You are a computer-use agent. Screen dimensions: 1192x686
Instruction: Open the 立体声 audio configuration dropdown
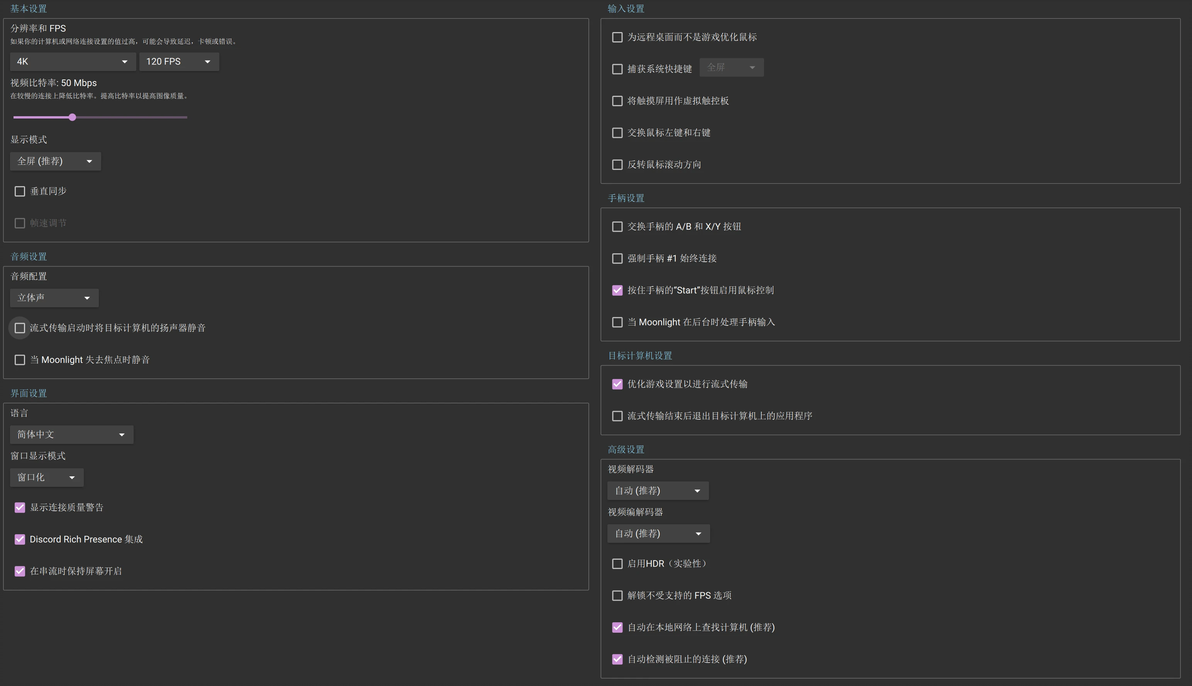tap(54, 298)
